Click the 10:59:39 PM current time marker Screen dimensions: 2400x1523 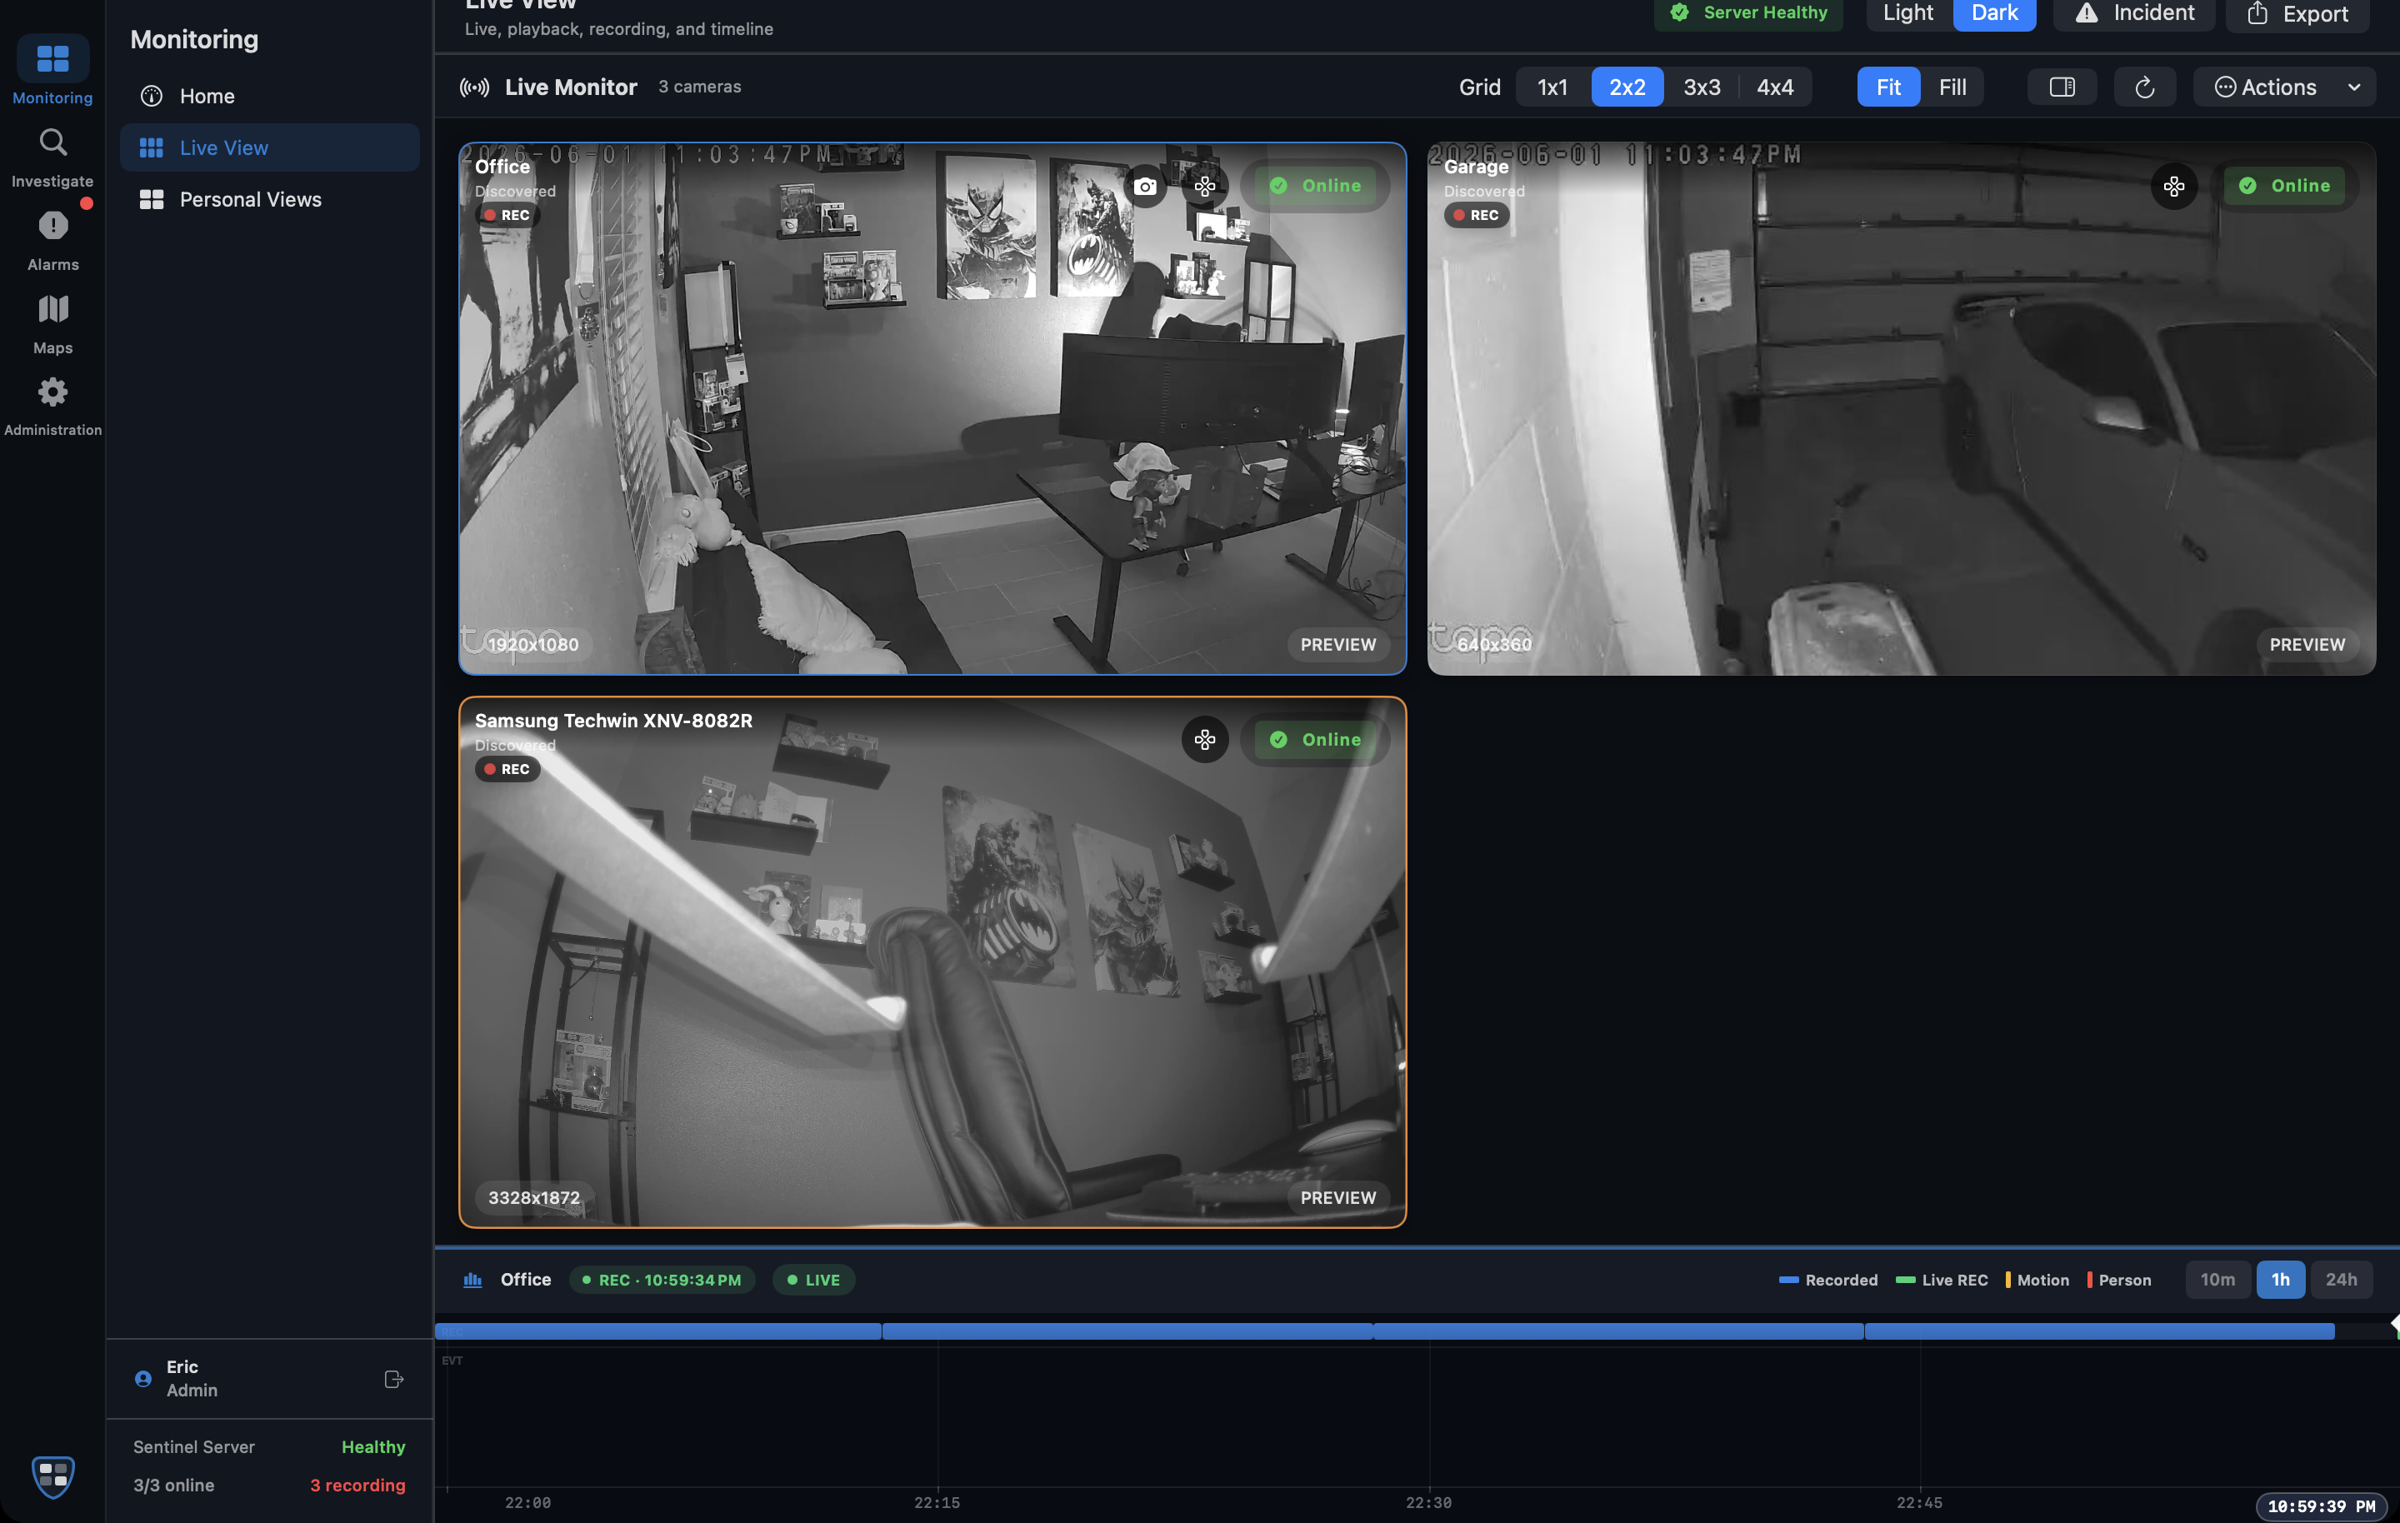click(x=2321, y=1506)
